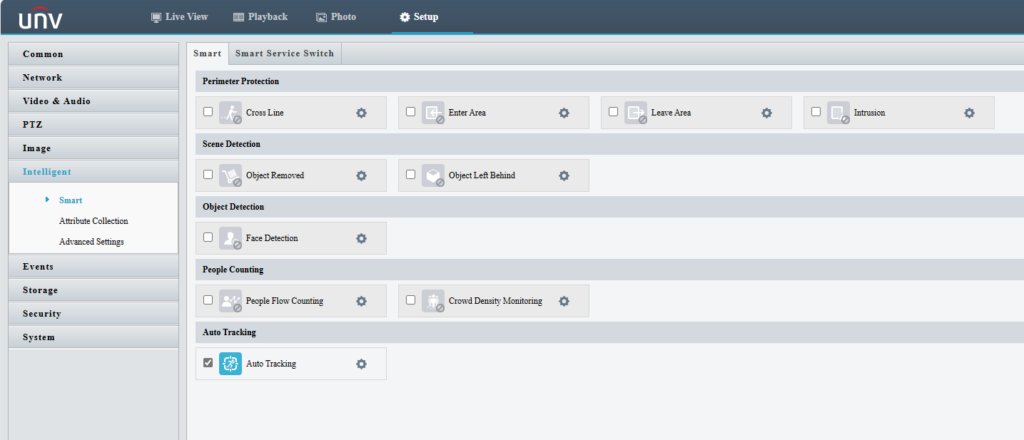Click the UNV logo
1024x440 pixels.
[40, 18]
